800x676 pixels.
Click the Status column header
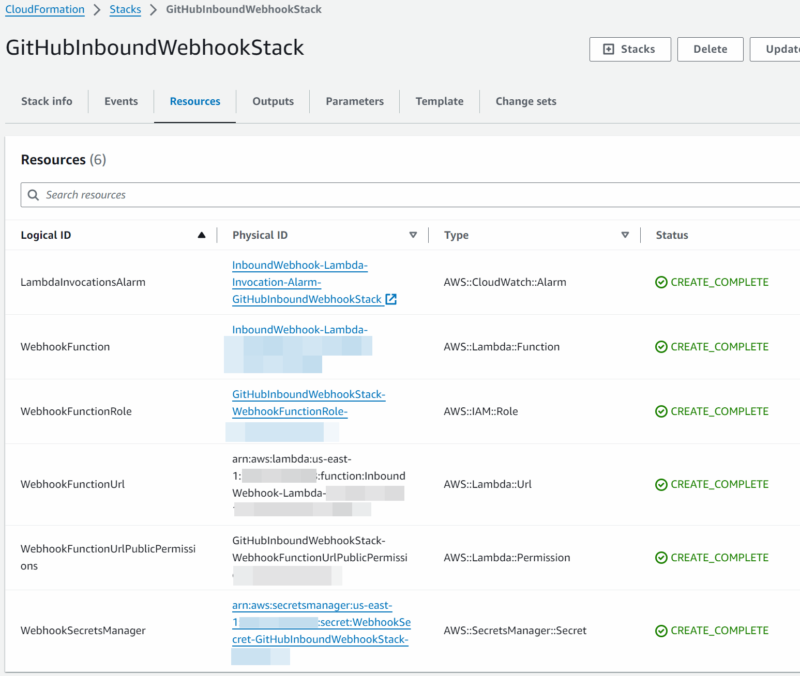[x=671, y=235]
